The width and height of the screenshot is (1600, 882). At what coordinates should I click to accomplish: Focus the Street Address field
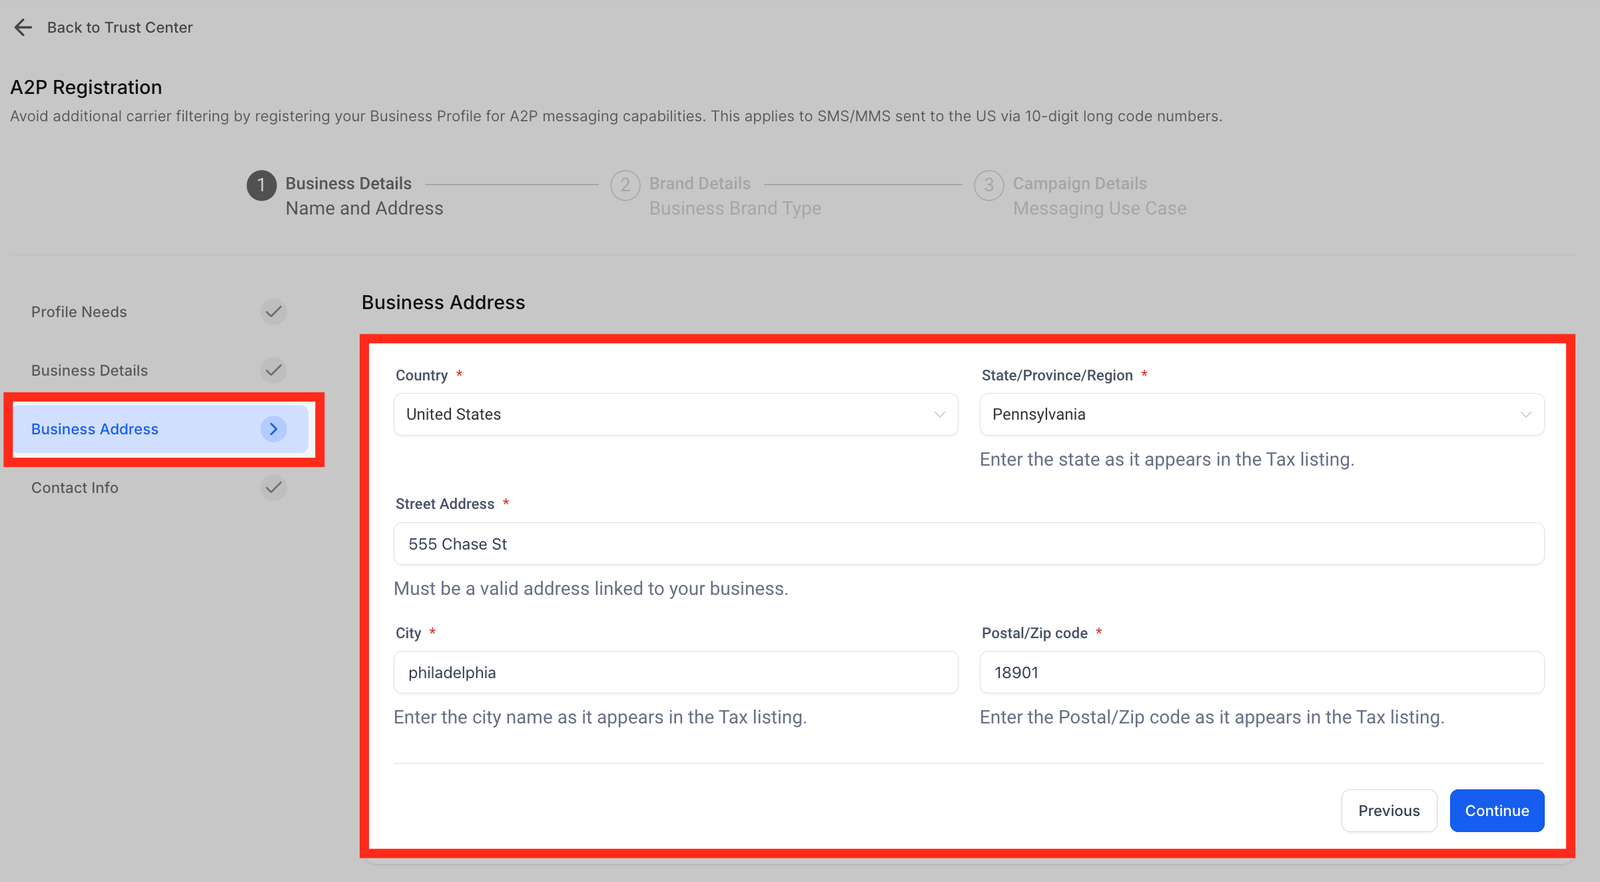(968, 544)
